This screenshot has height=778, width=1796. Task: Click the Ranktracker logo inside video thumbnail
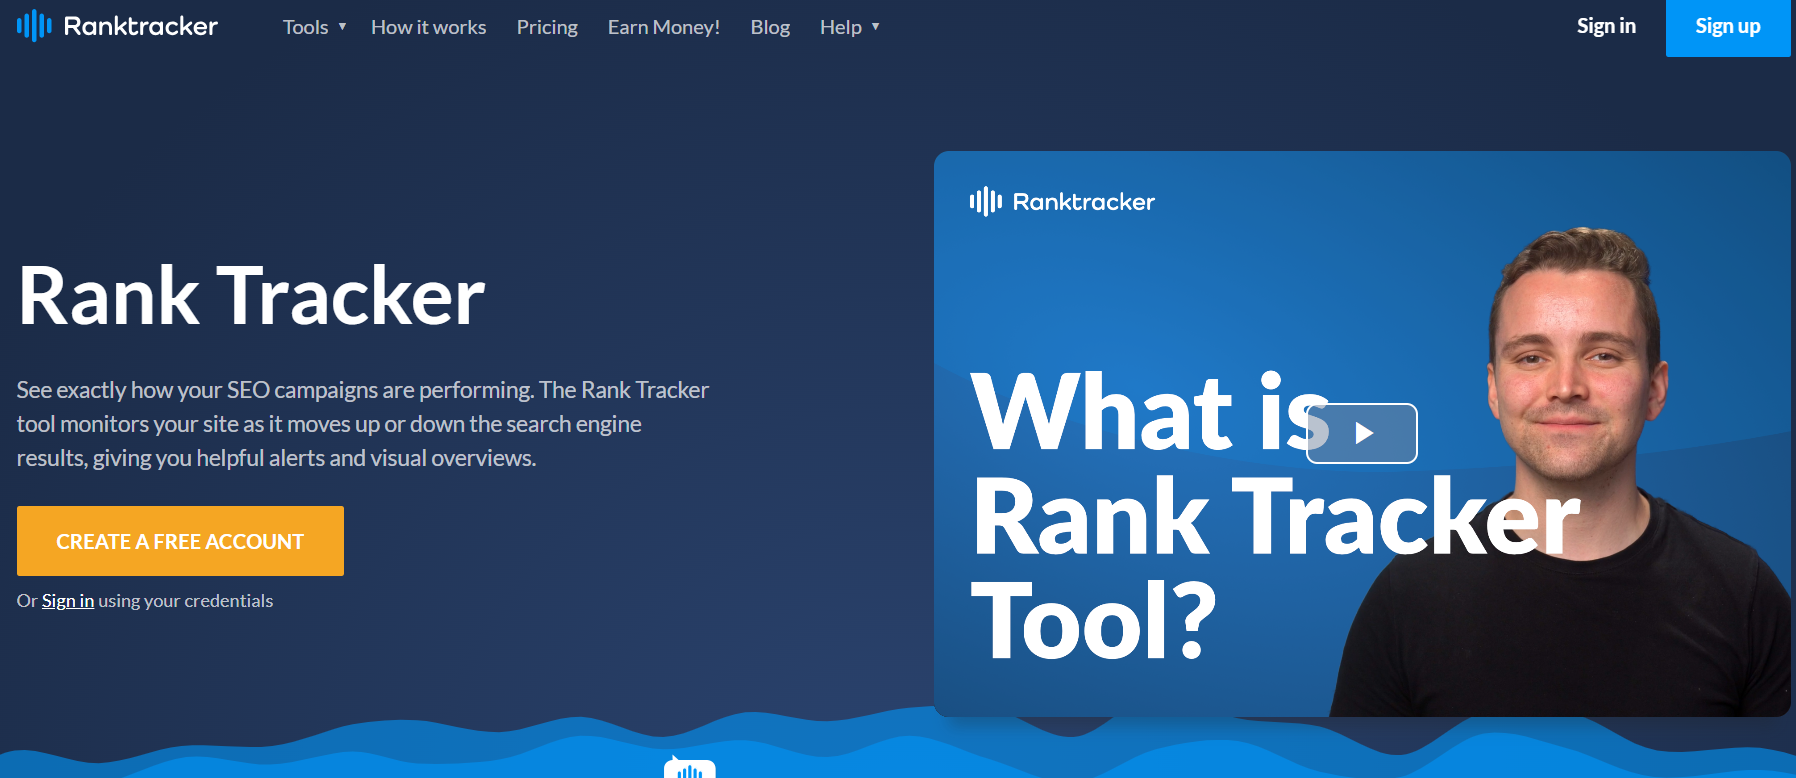pyautogui.click(x=1062, y=202)
